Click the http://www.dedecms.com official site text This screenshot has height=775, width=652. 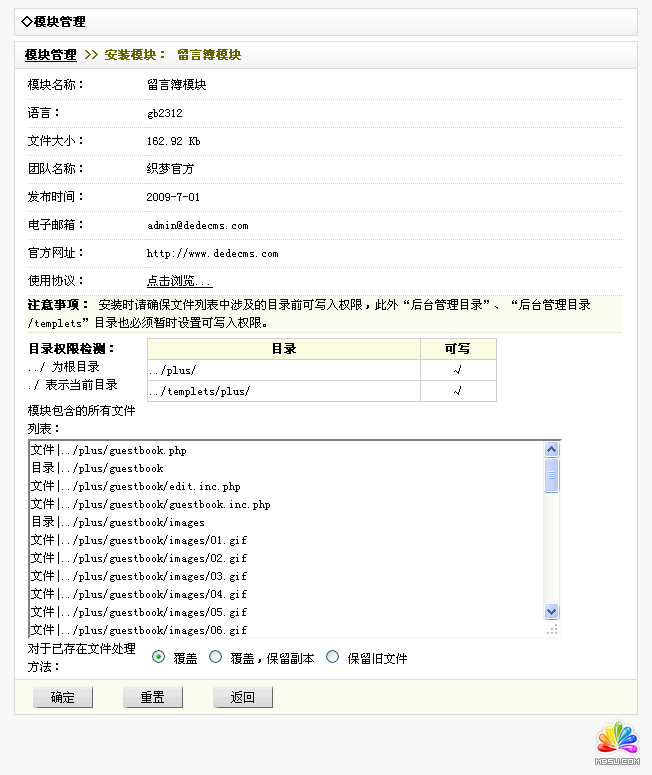tap(212, 254)
